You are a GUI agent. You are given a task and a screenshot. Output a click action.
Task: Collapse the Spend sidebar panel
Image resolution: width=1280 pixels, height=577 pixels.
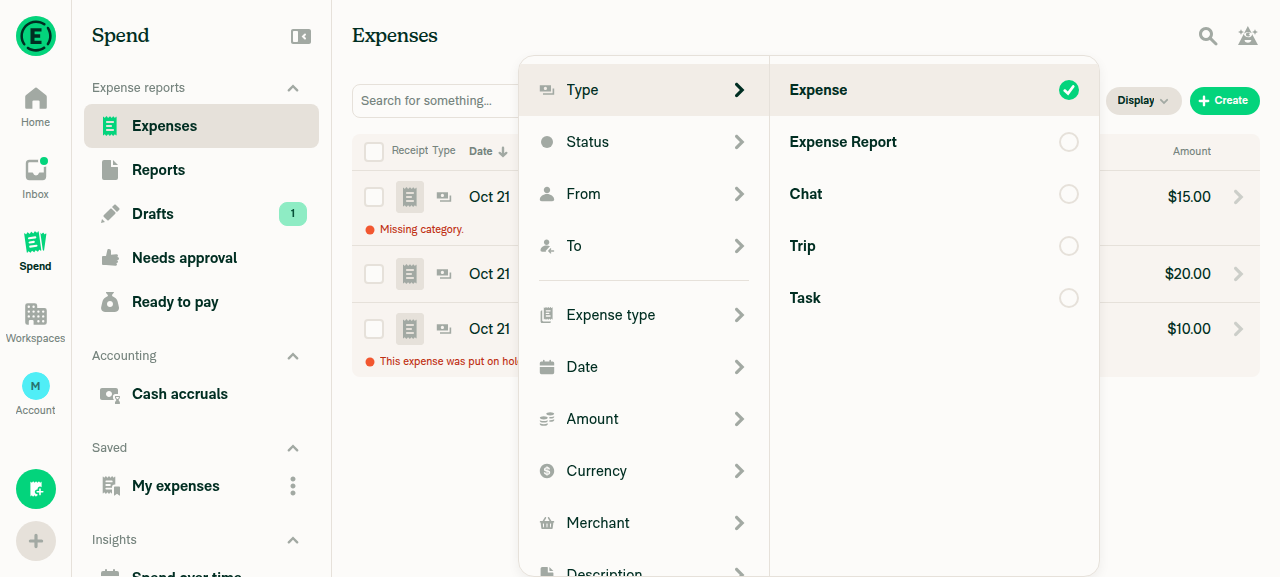tap(300, 36)
